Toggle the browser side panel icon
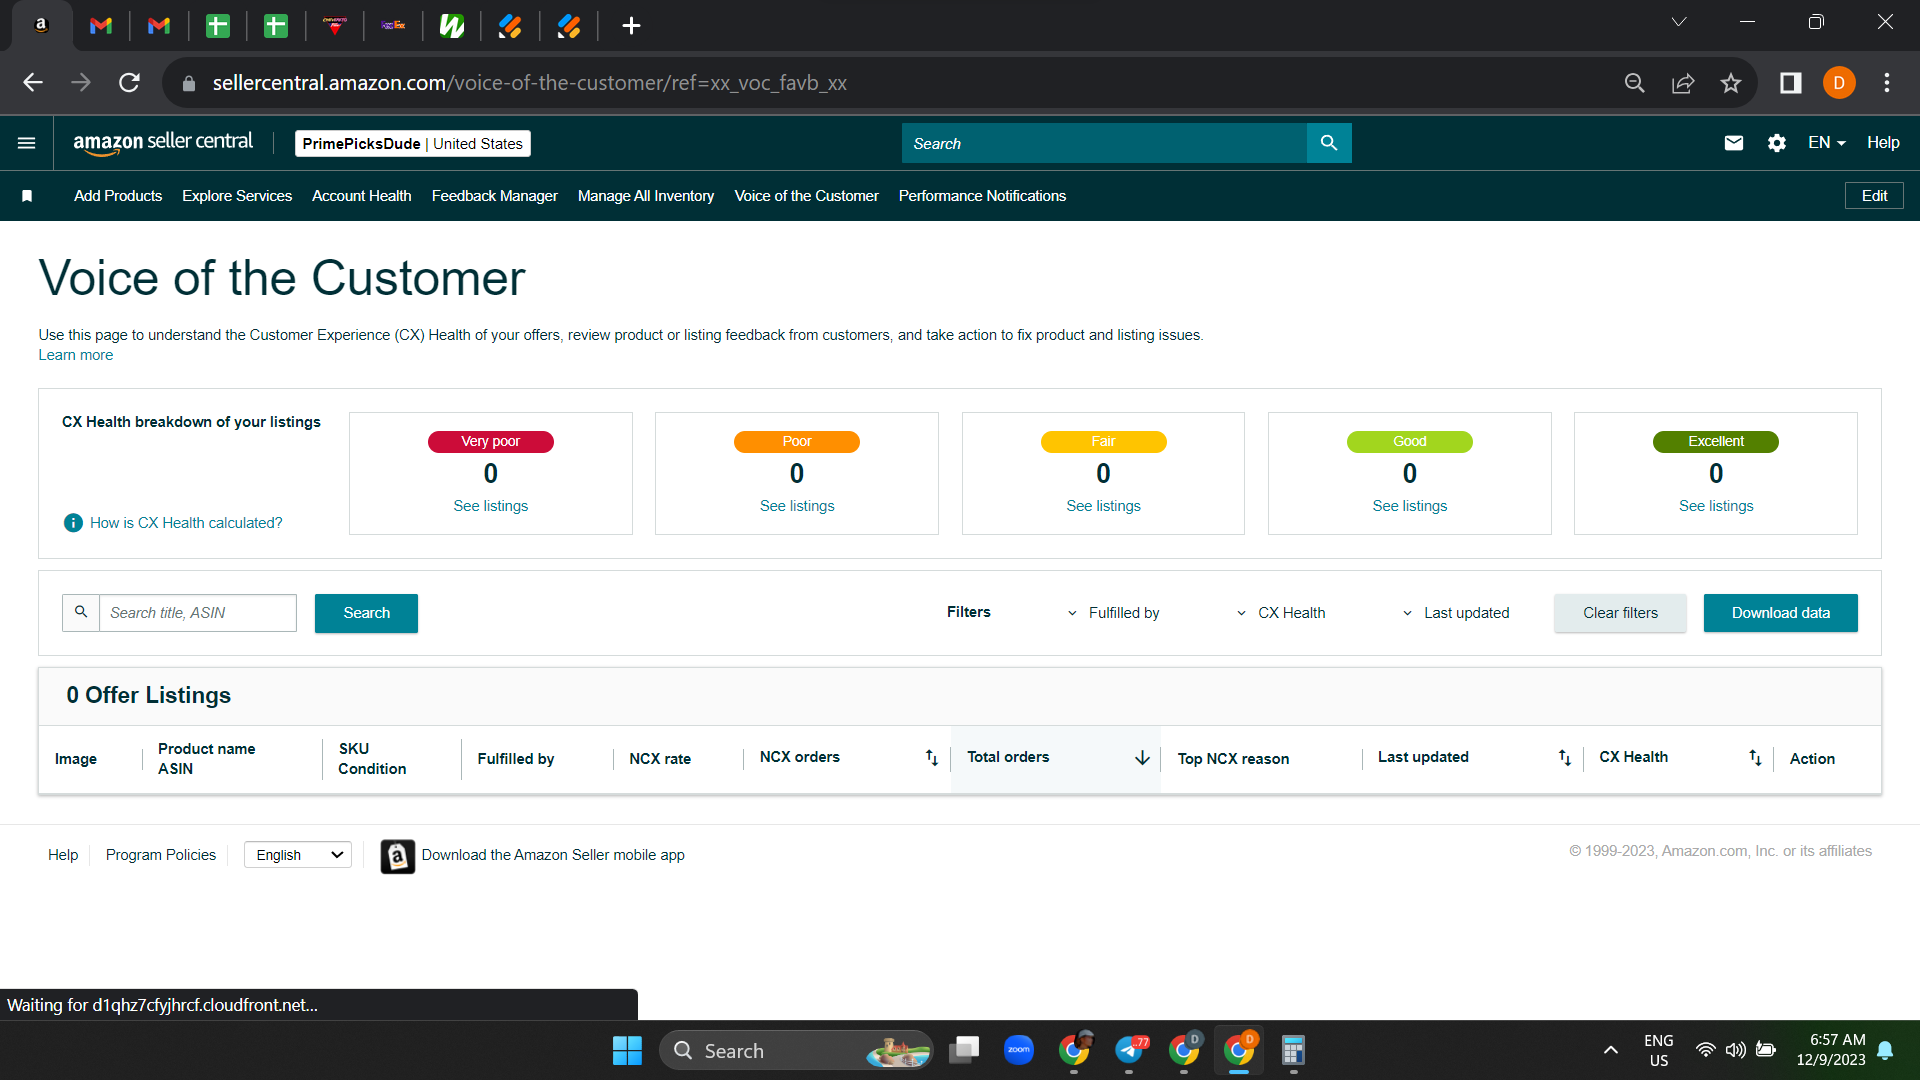The image size is (1920, 1080). tap(1791, 83)
